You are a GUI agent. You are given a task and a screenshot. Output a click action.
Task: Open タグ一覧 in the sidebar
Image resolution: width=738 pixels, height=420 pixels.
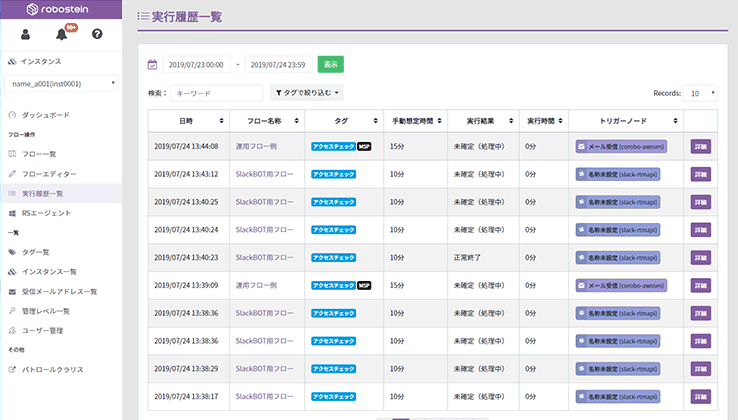[x=36, y=252]
